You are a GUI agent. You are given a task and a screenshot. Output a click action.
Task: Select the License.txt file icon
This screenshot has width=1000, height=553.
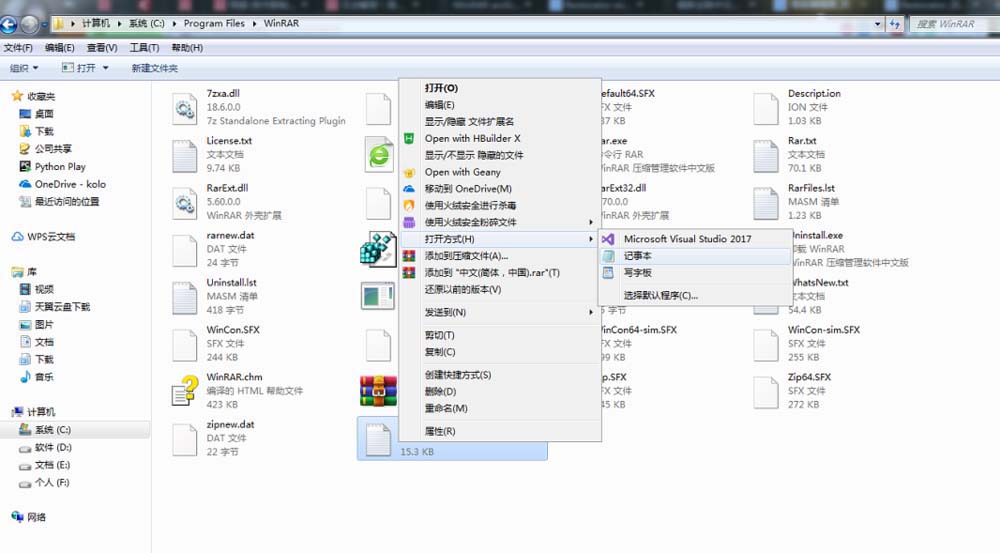click(185, 156)
